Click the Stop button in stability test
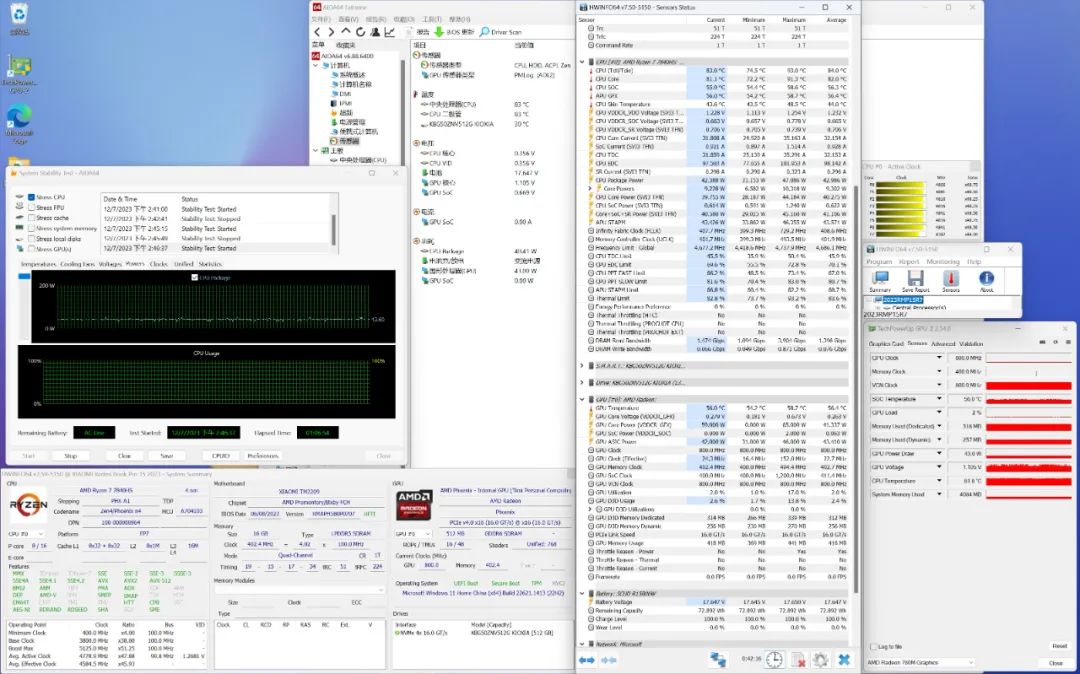The width and height of the screenshot is (1080, 674). [71, 456]
